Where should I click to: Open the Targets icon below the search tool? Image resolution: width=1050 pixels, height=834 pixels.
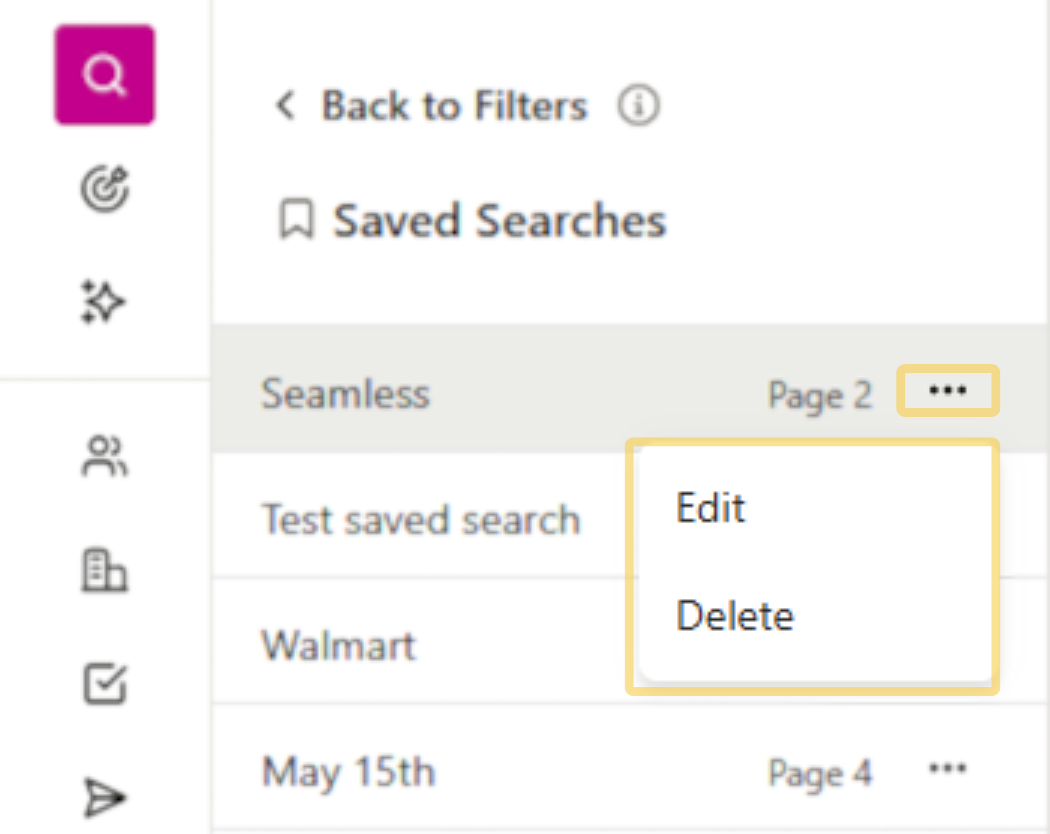tap(104, 188)
